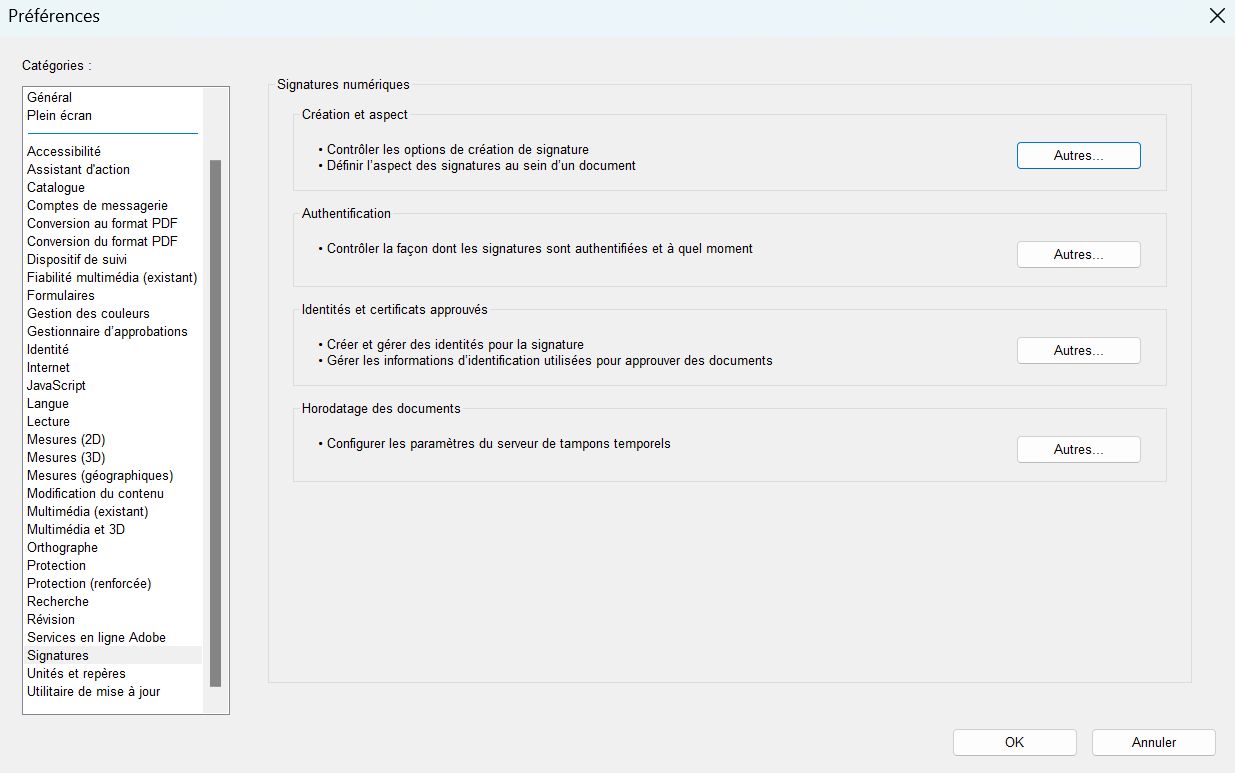
Task: Open Mesures (3D) preferences
Action: coord(66,457)
